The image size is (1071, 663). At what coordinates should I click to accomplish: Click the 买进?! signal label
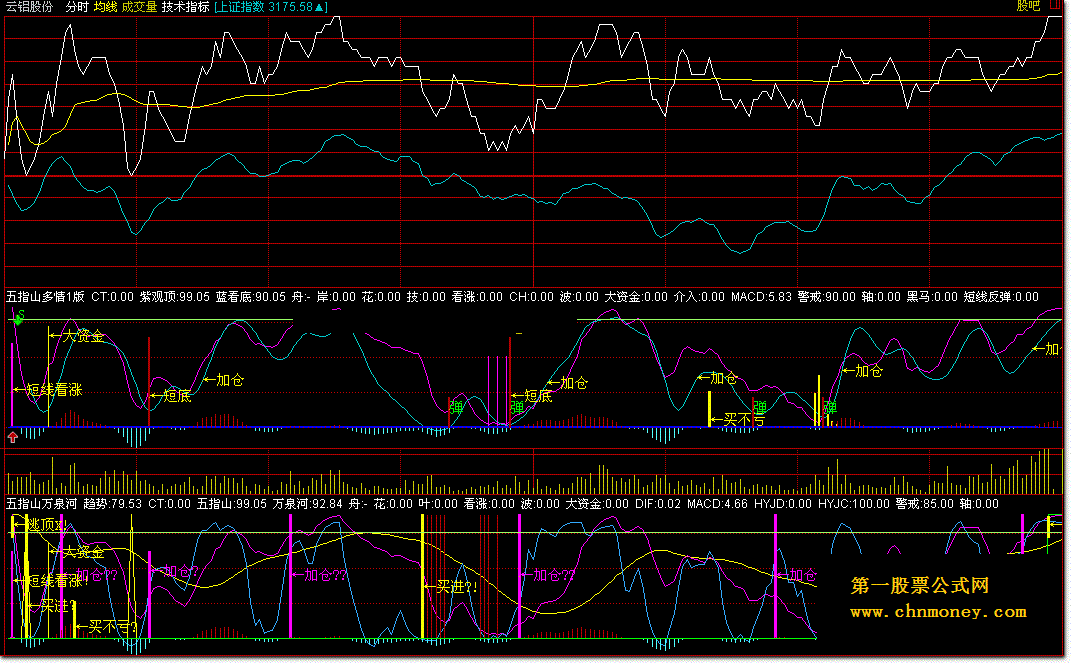(457, 586)
